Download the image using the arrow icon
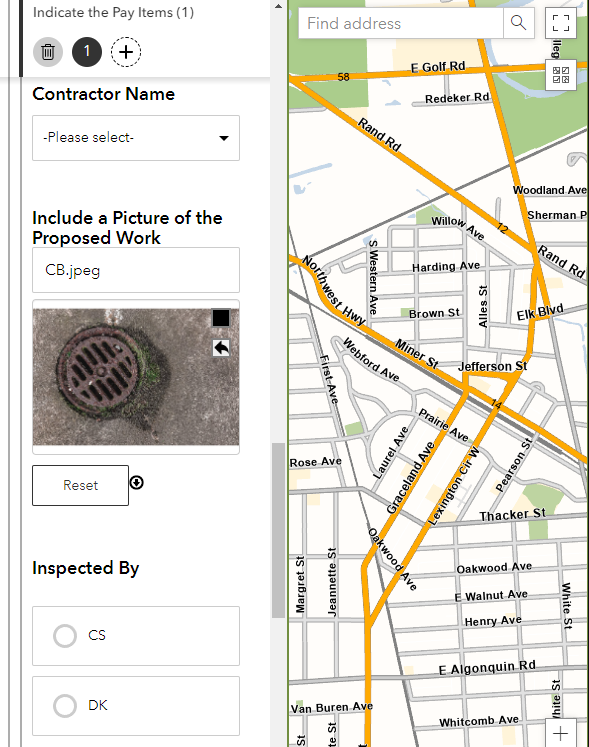Image resolution: width=589 pixels, height=747 pixels. coord(137,483)
